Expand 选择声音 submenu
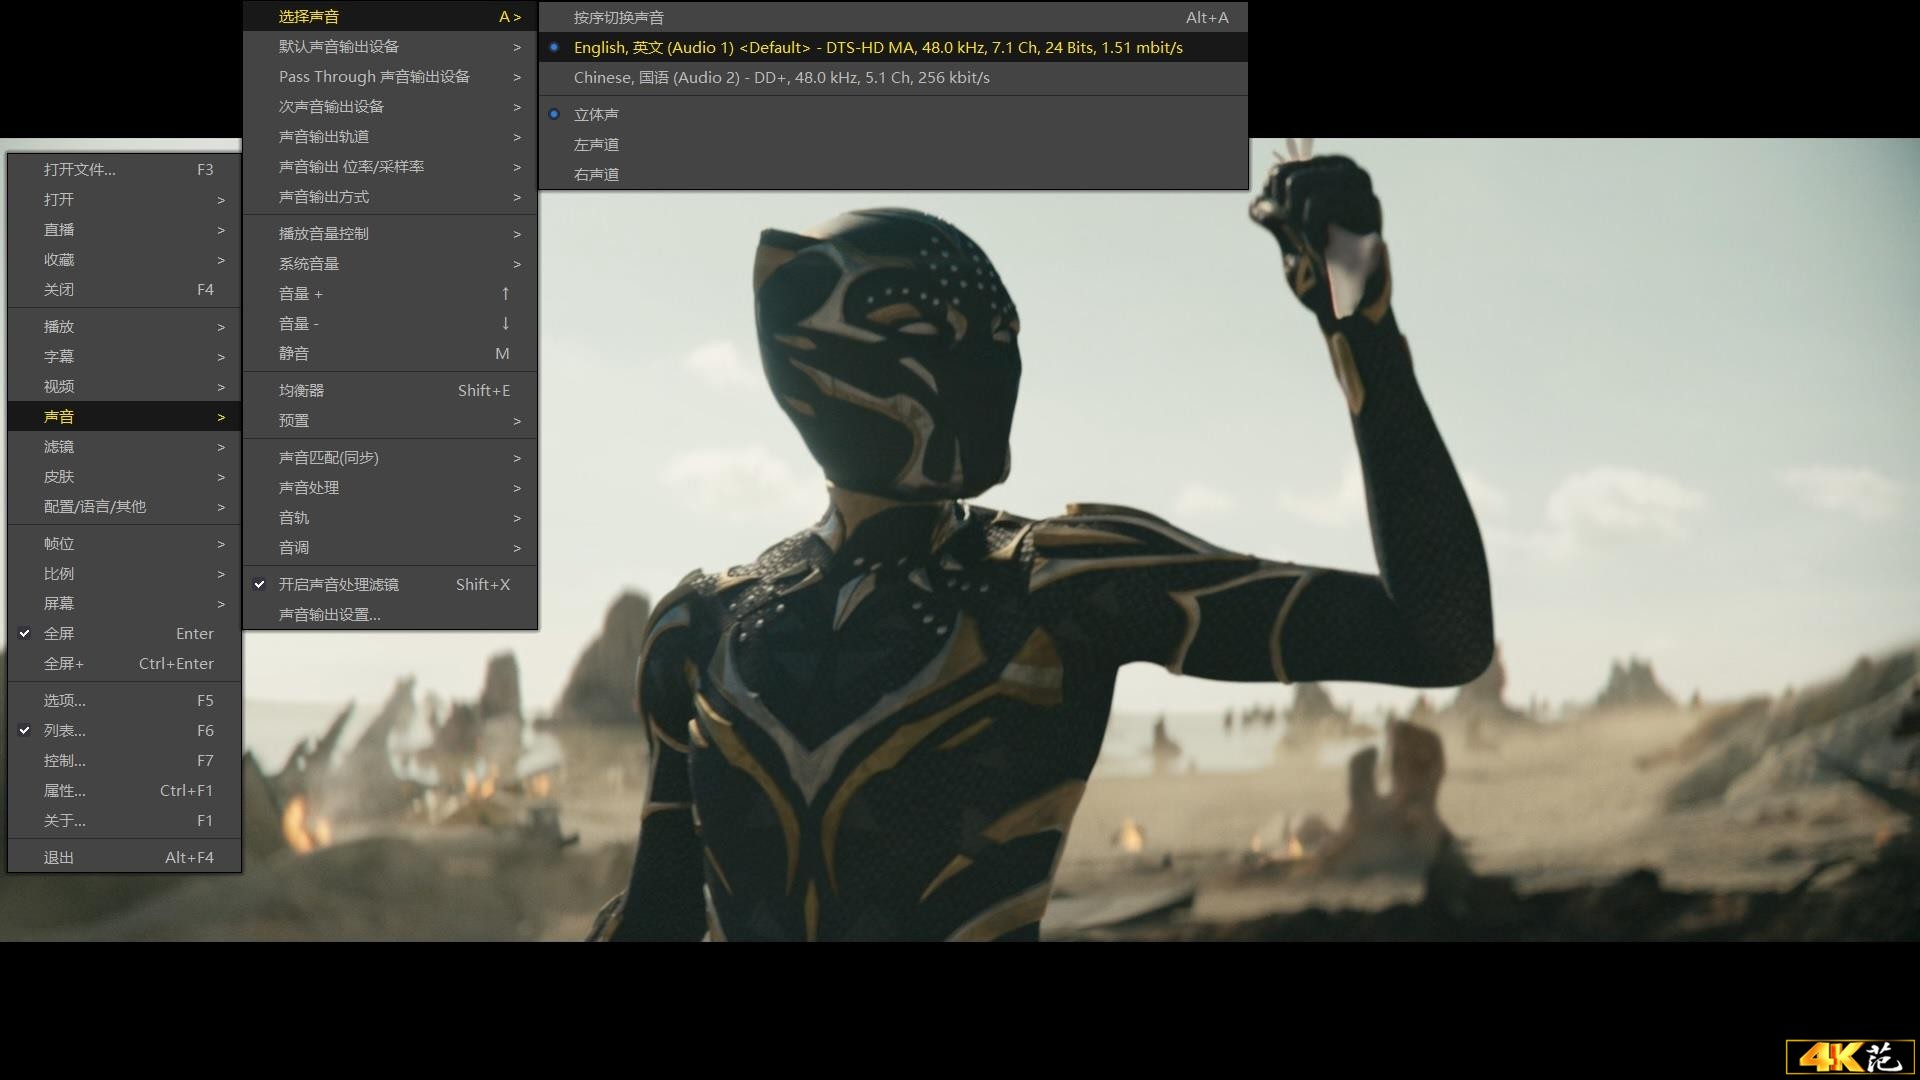The height and width of the screenshot is (1080, 1920). pyautogui.click(x=390, y=16)
